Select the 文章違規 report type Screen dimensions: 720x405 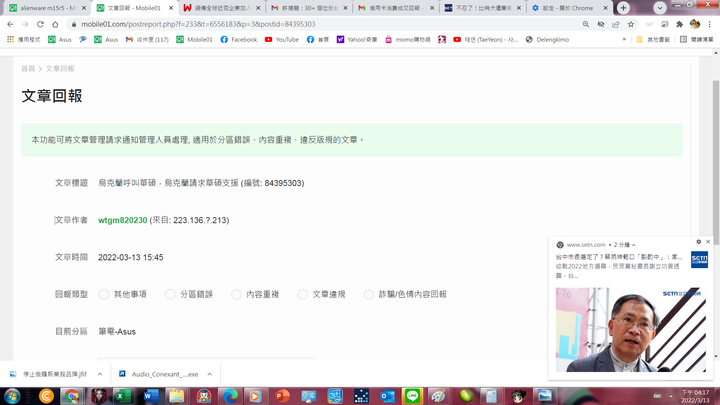(x=302, y=294)
